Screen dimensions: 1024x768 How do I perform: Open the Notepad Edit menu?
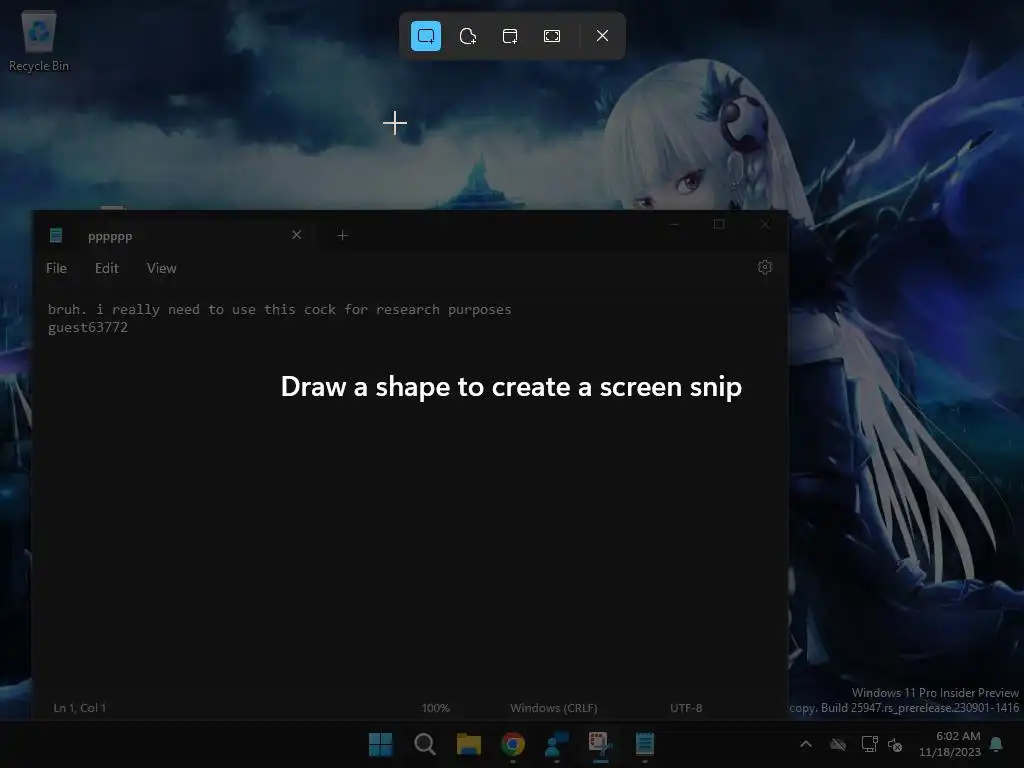(106, 268)
